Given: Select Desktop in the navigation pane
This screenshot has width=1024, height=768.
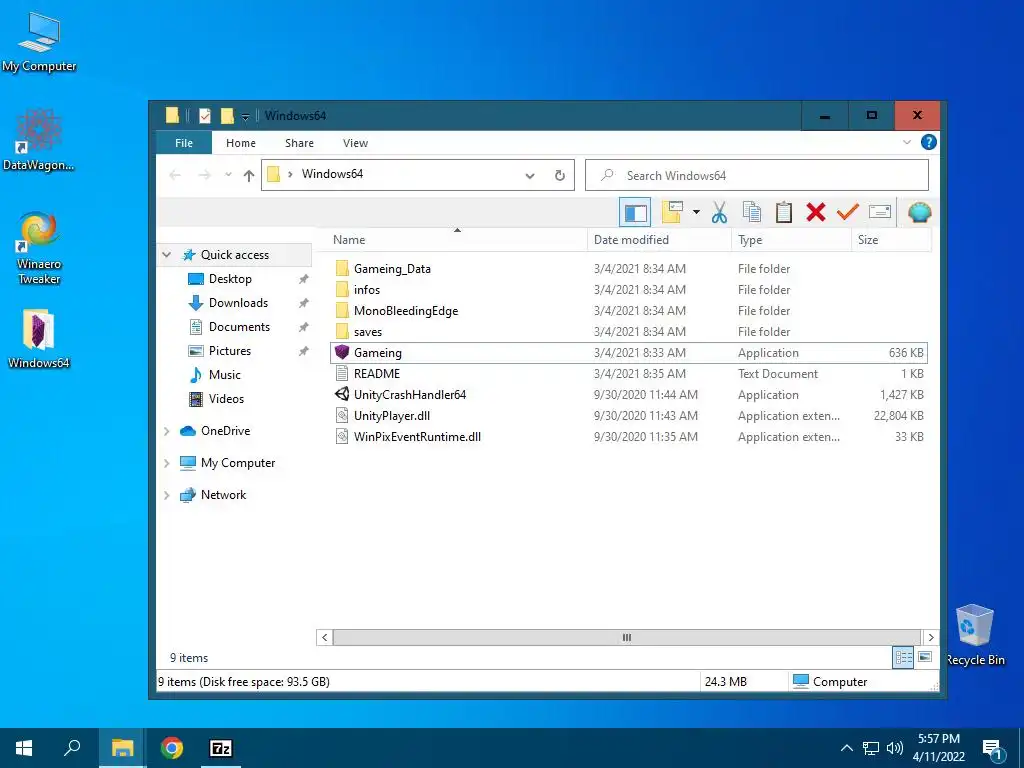Looking at the screenshot, I should pos(230,279).
